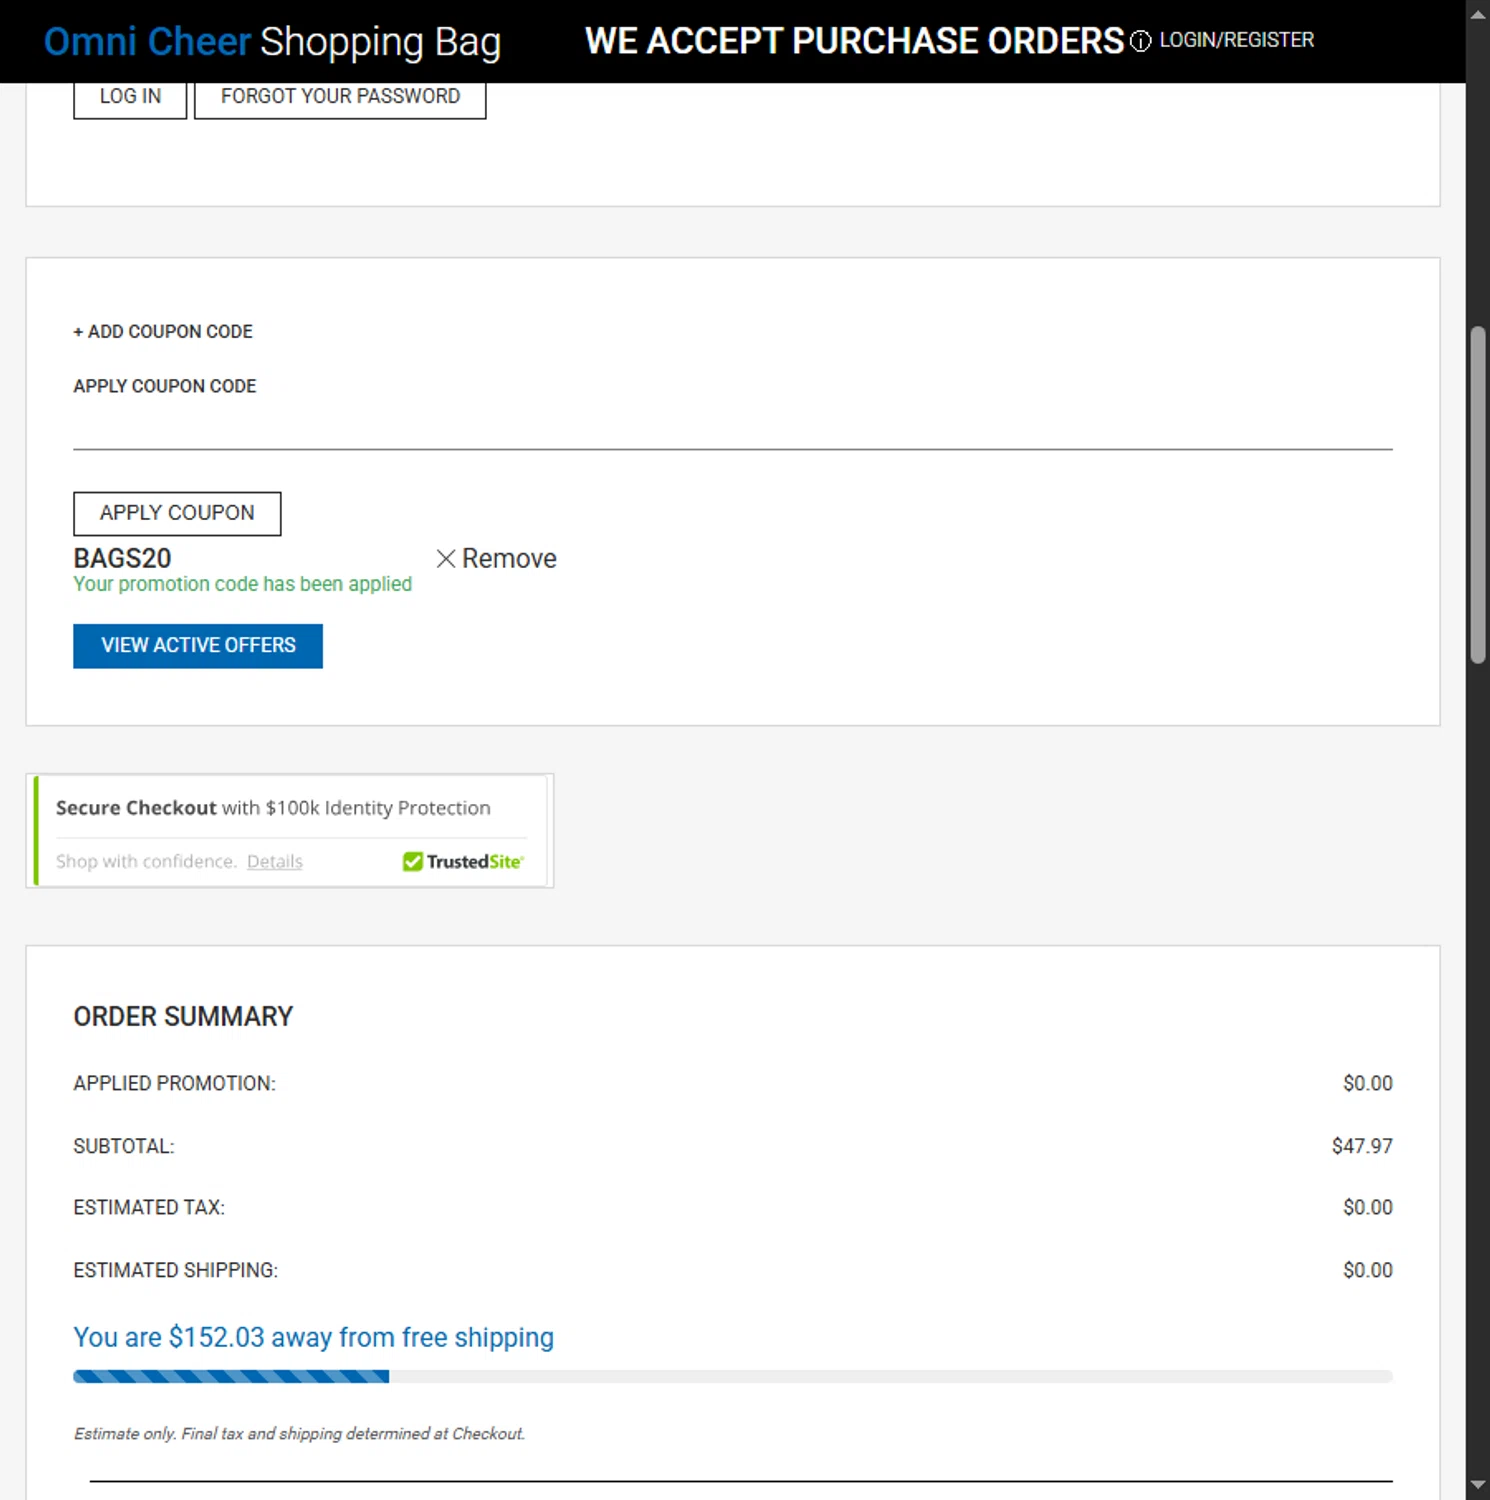Click the APPLY COUPON button
Viewport: 1490px width, 1500px height.
click(177, 513)
